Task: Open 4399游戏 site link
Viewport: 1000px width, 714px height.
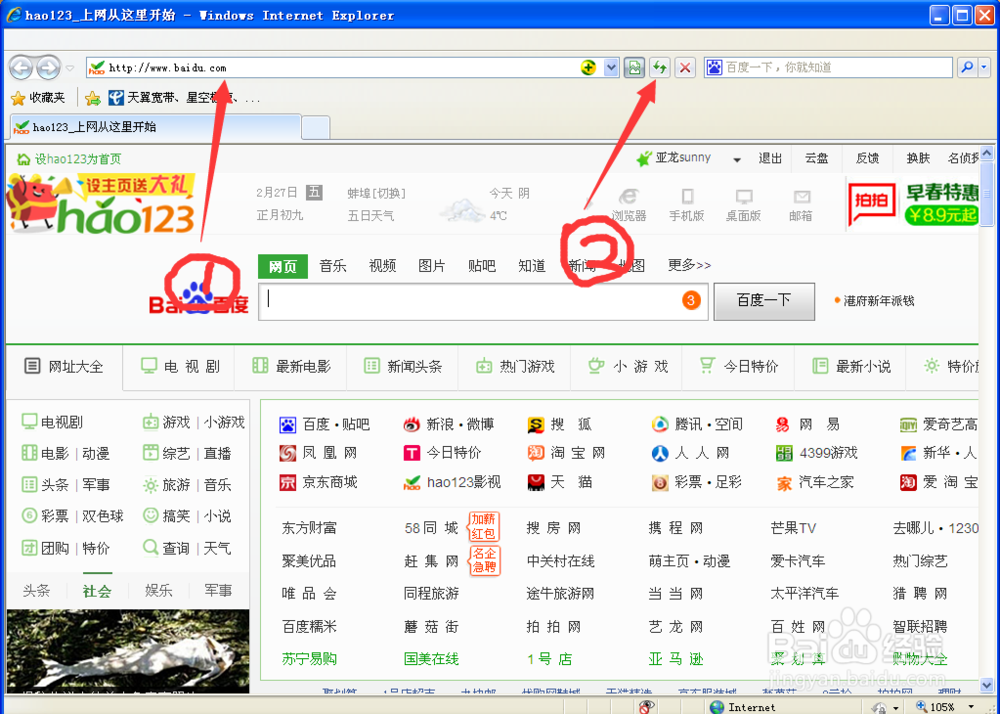Action: 816,453
